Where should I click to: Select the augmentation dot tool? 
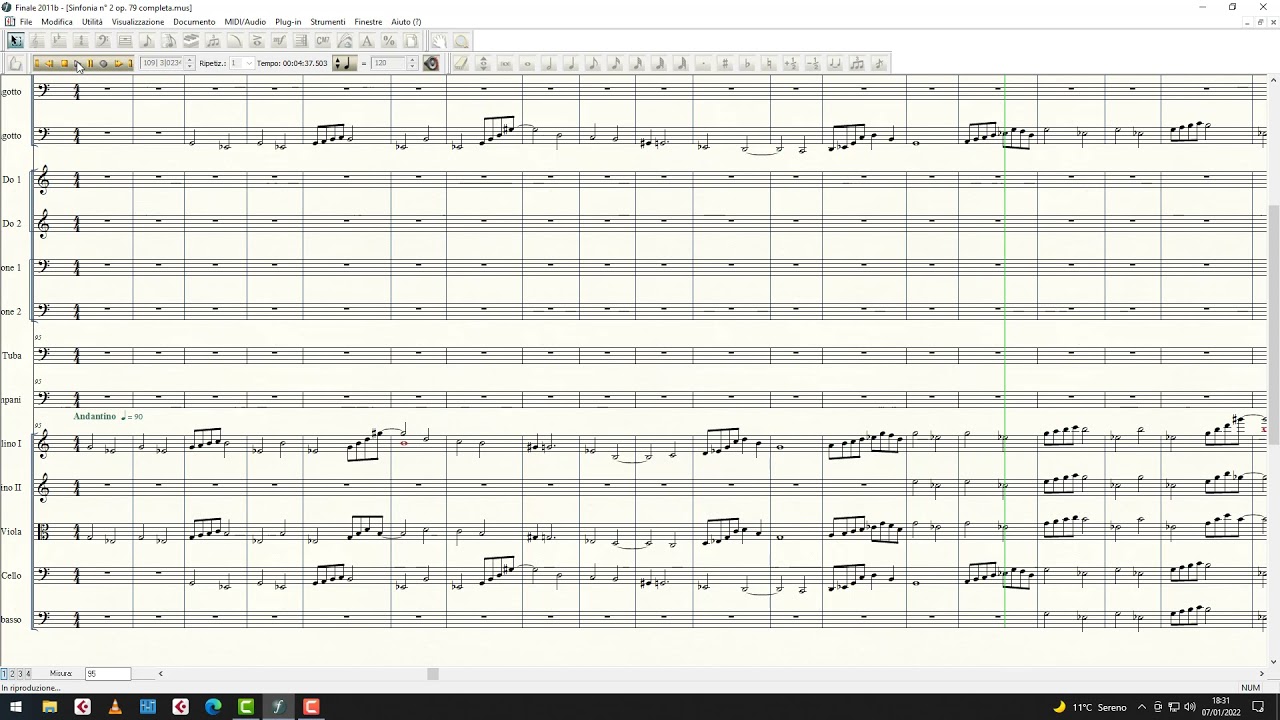point(704,63)
